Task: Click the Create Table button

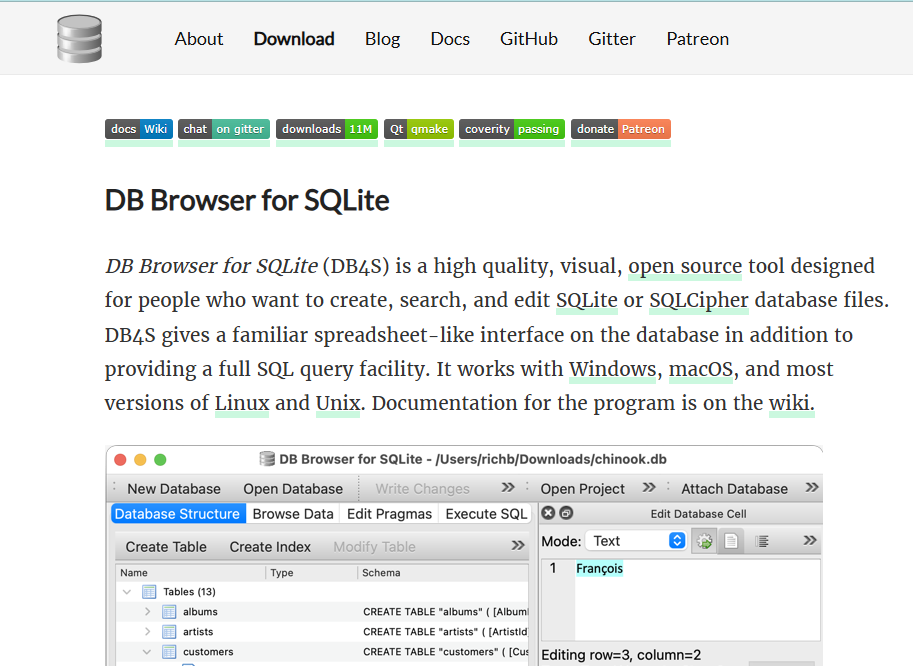Action: point(166,547)
